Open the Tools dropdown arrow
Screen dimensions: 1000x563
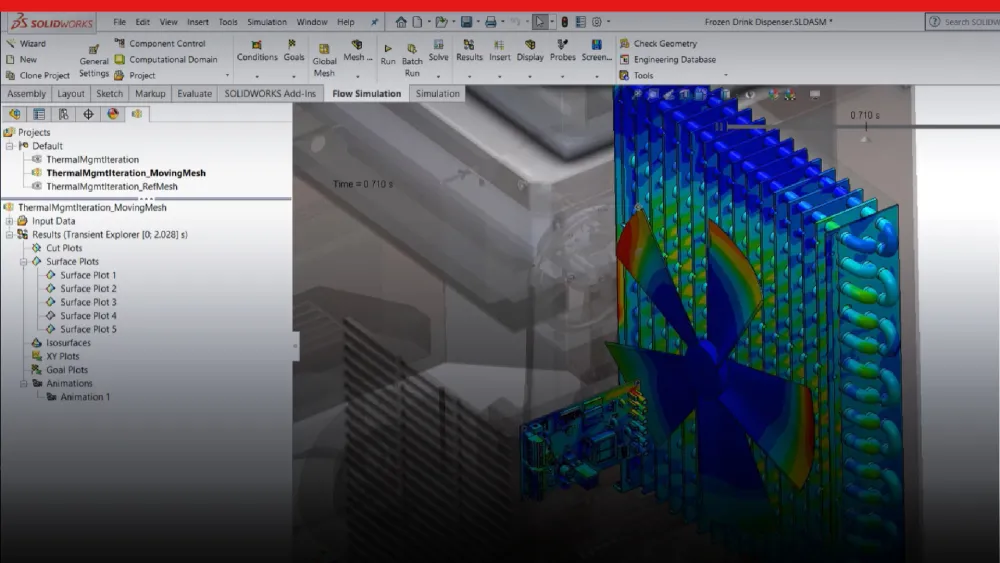point(725,75)
